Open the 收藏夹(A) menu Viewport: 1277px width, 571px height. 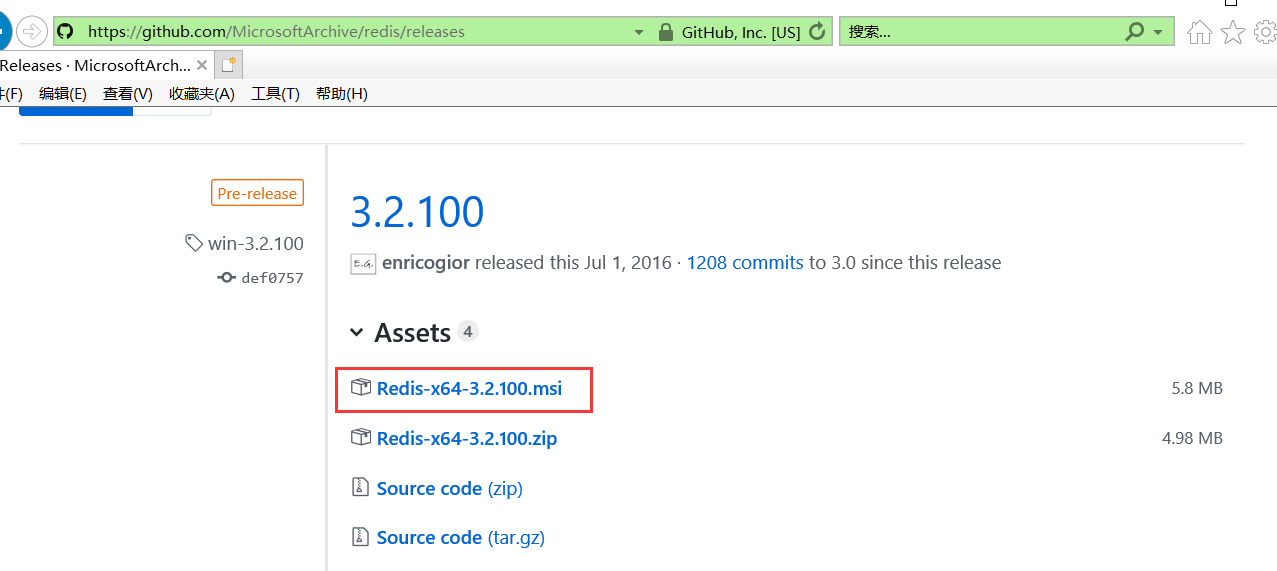[201, 94]
